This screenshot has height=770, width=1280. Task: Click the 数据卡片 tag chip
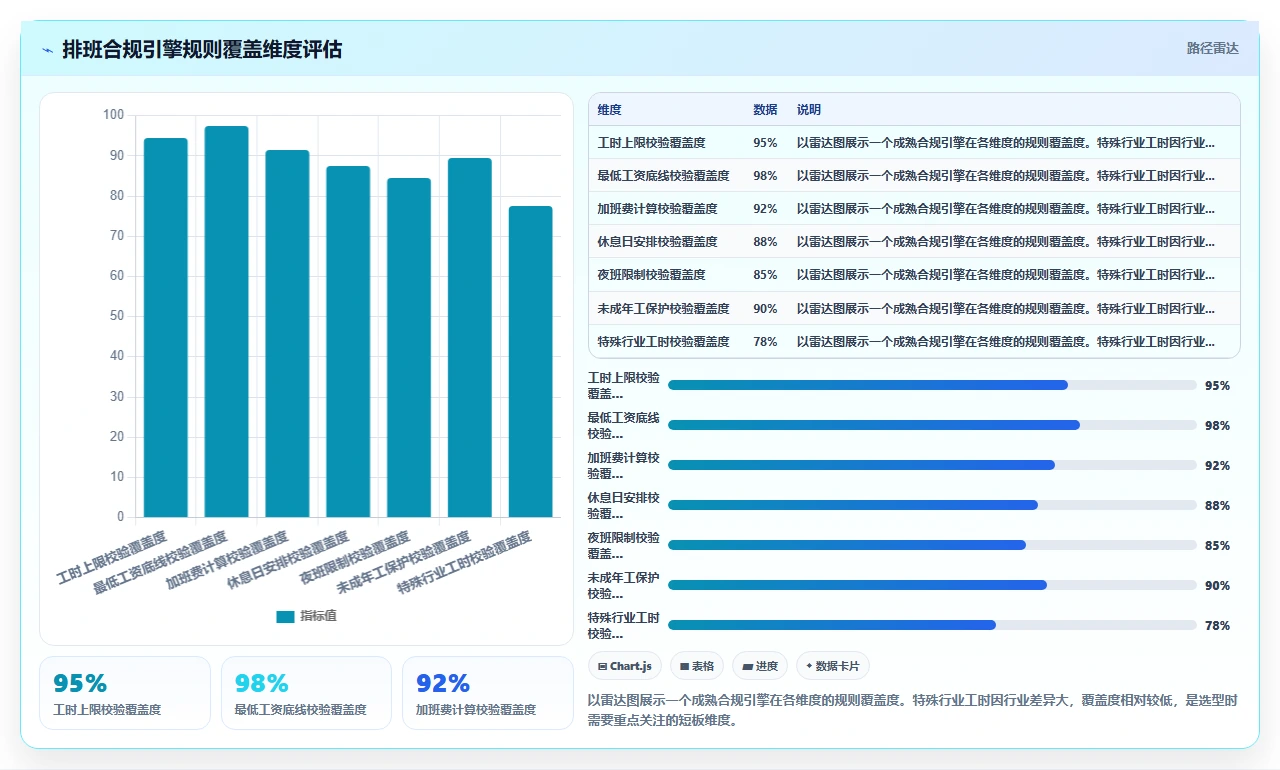click(833, 666)
